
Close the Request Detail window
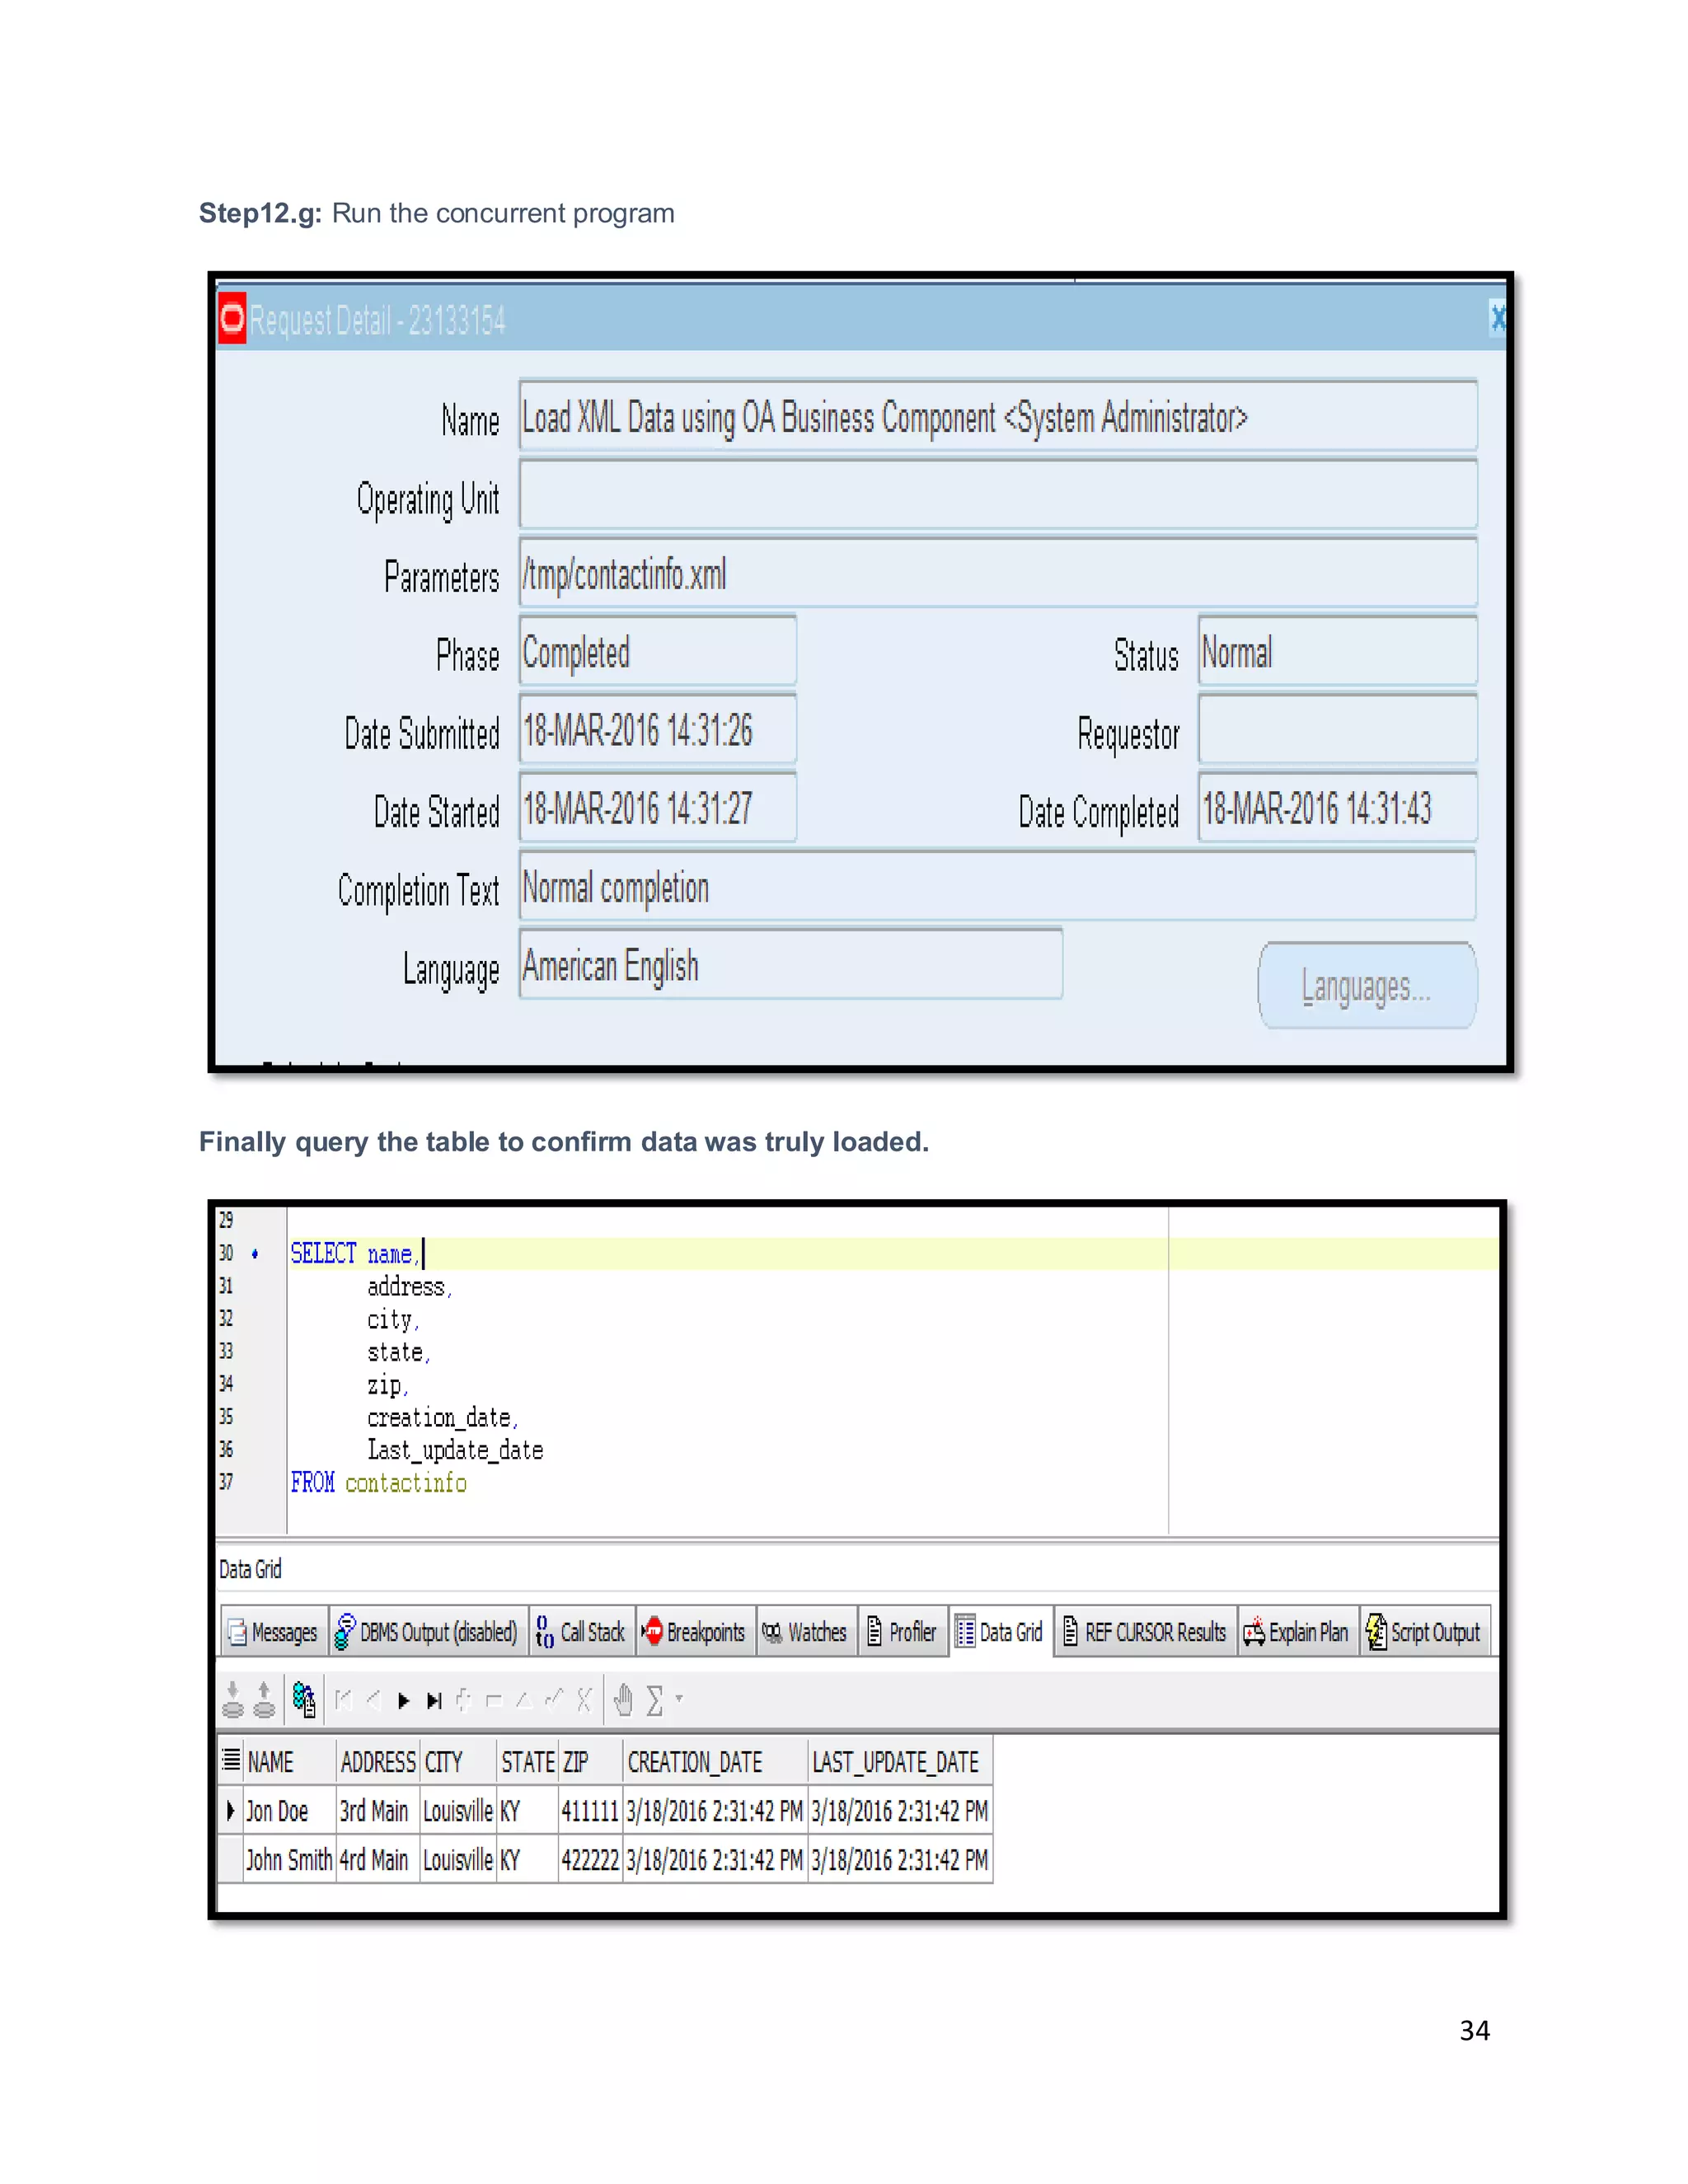click(x=1497, y=319)
